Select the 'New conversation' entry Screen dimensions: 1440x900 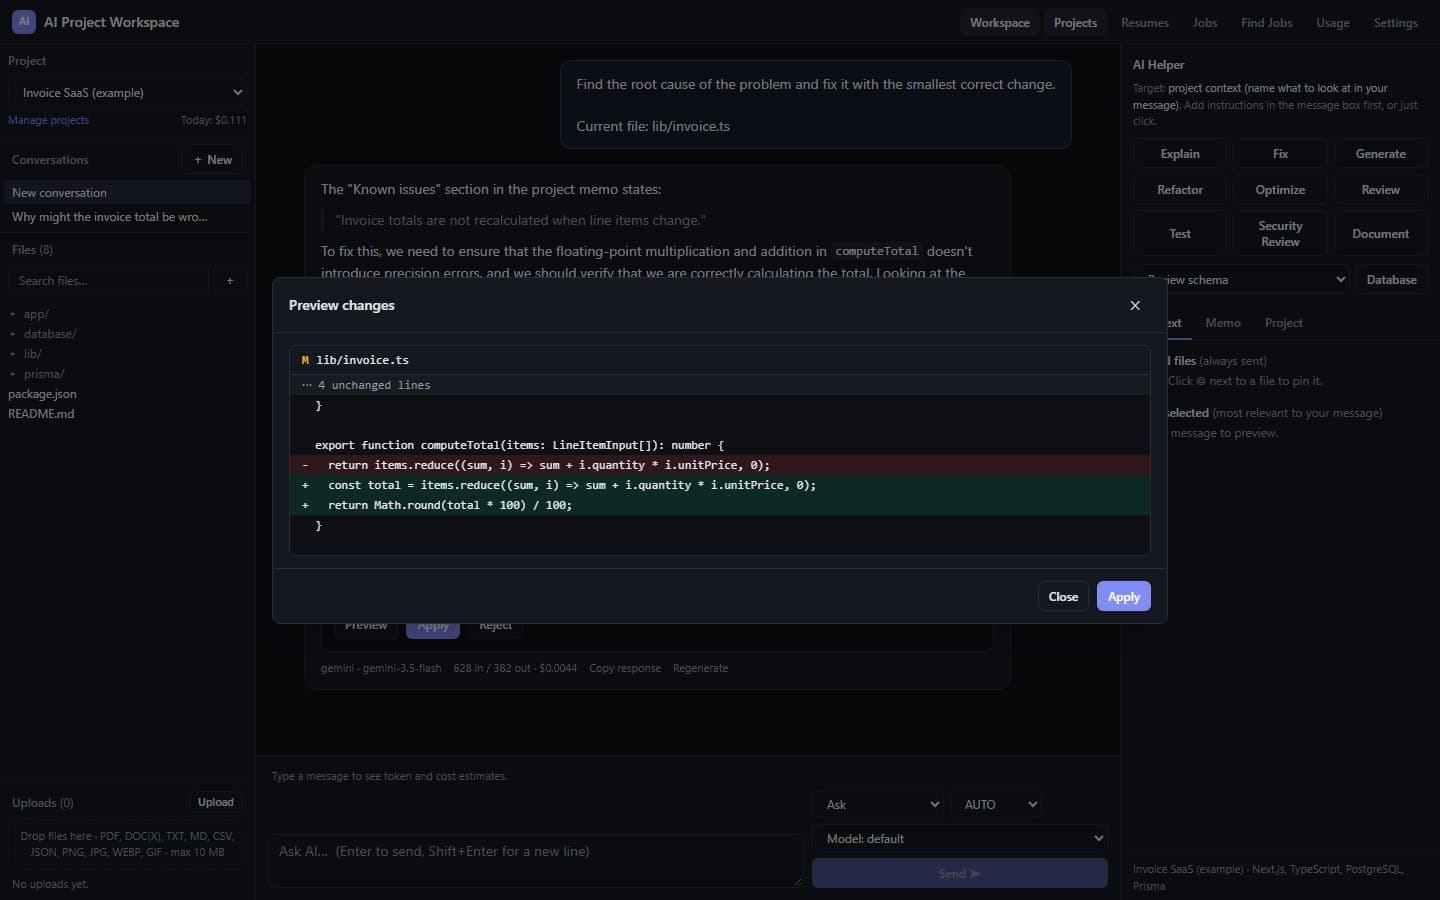pos(126,193)
